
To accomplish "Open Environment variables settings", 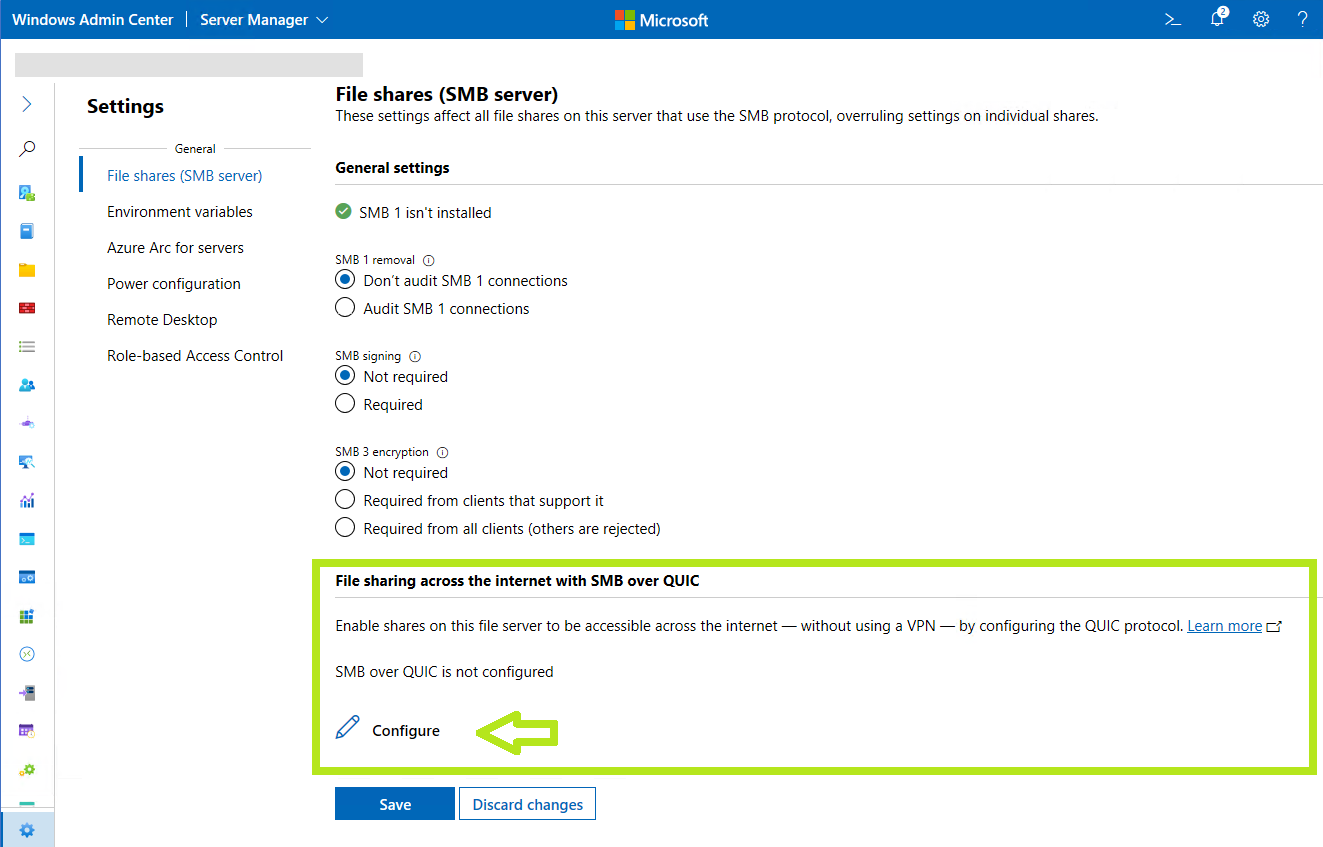I will click(x=180, y=212).
